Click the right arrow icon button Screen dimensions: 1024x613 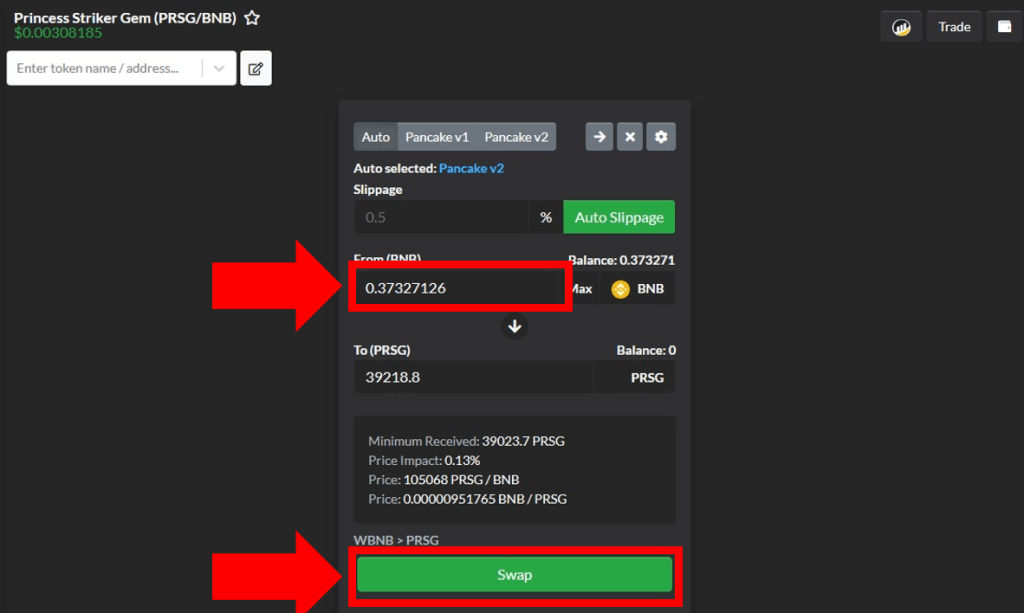(599, 137)
